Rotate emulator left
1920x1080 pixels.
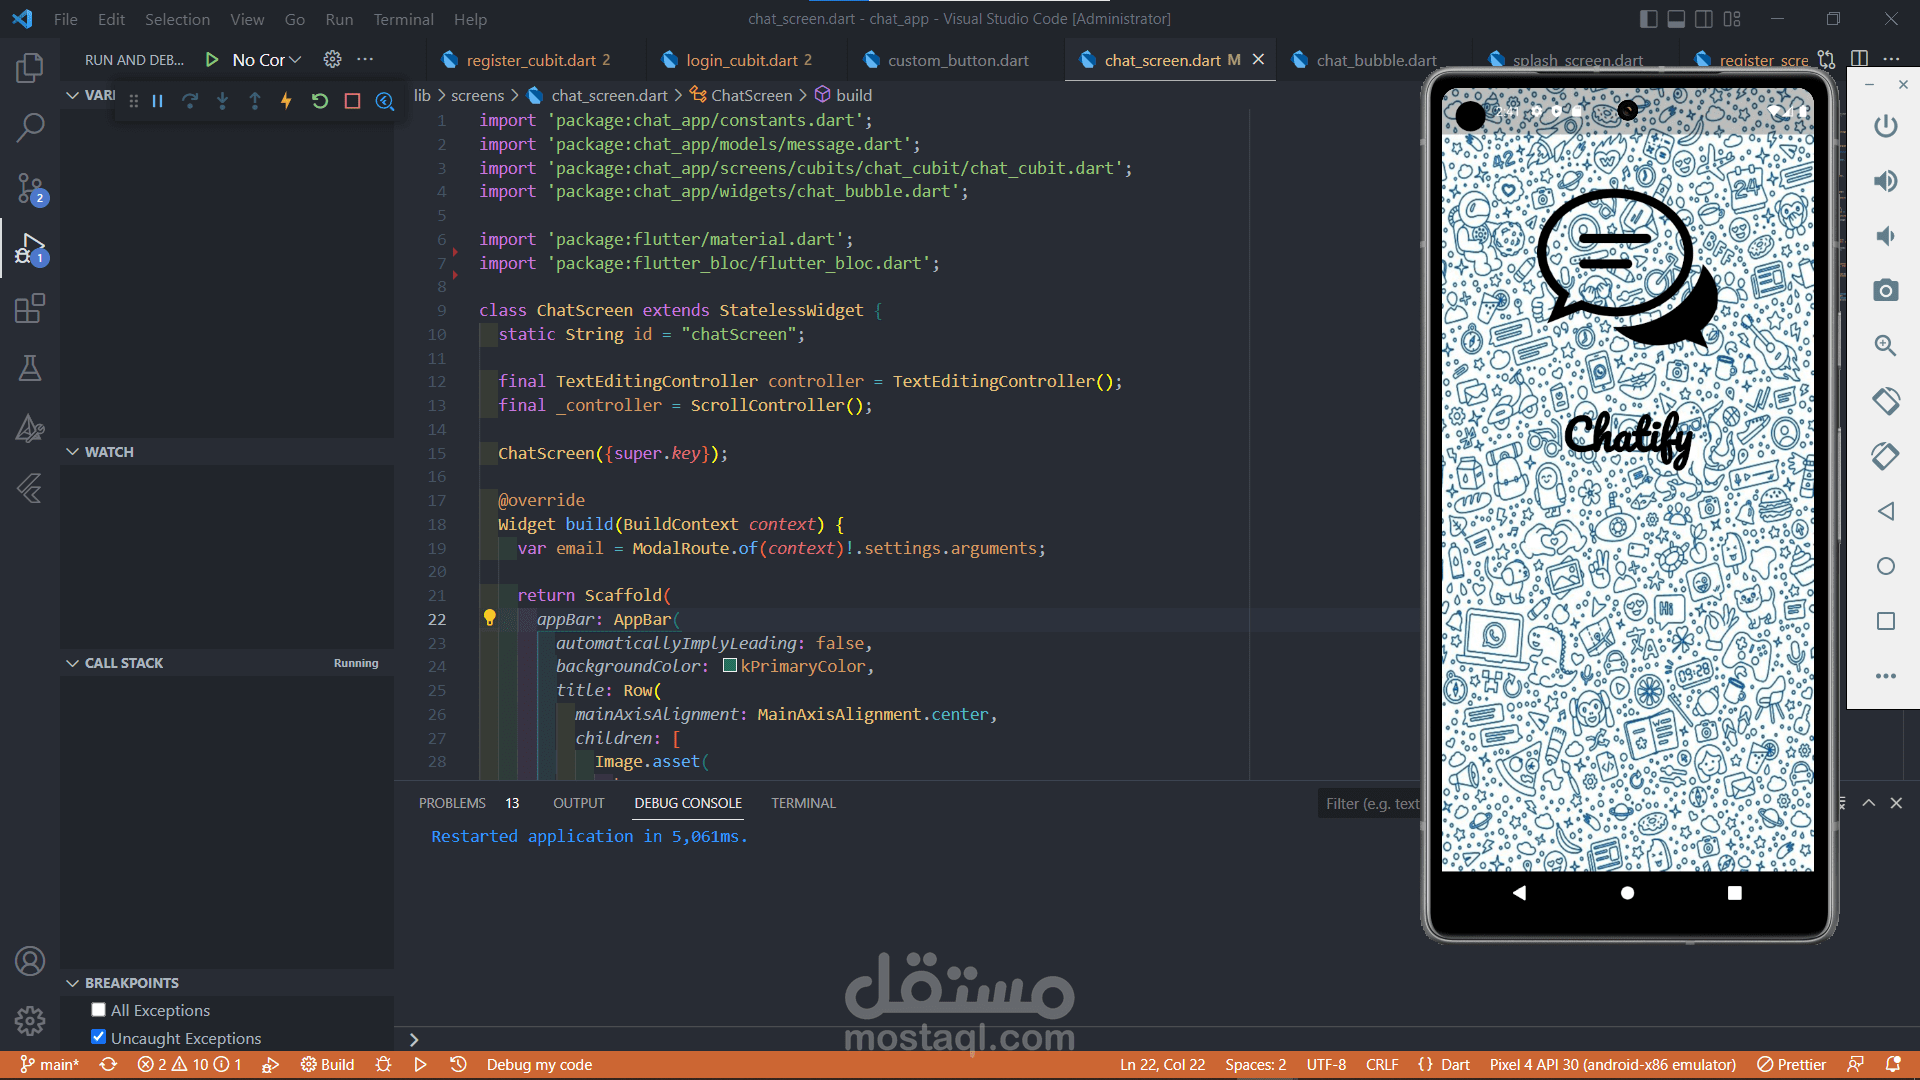(x=1885, y=401)
